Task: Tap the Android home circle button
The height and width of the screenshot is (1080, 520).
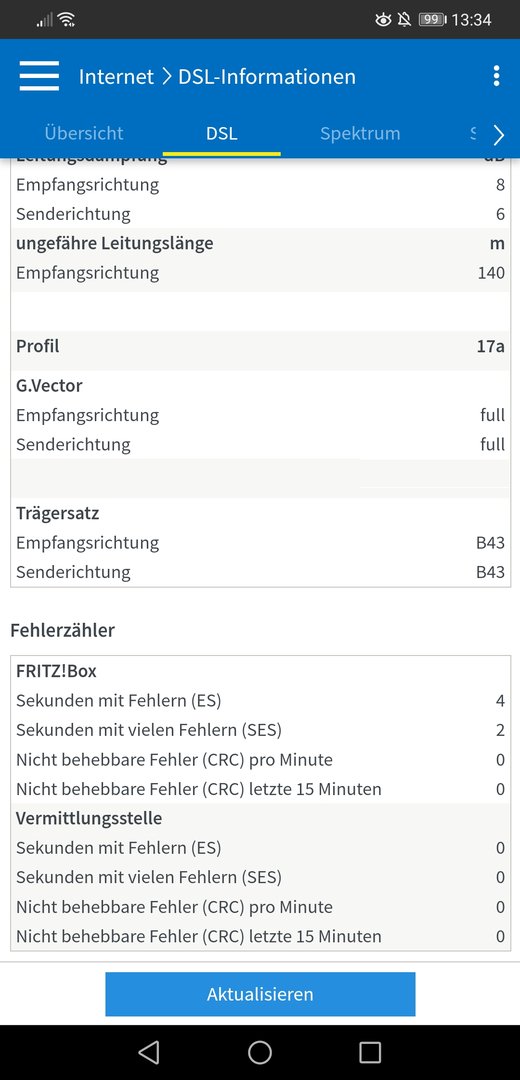Action: tap(260, 1052)
